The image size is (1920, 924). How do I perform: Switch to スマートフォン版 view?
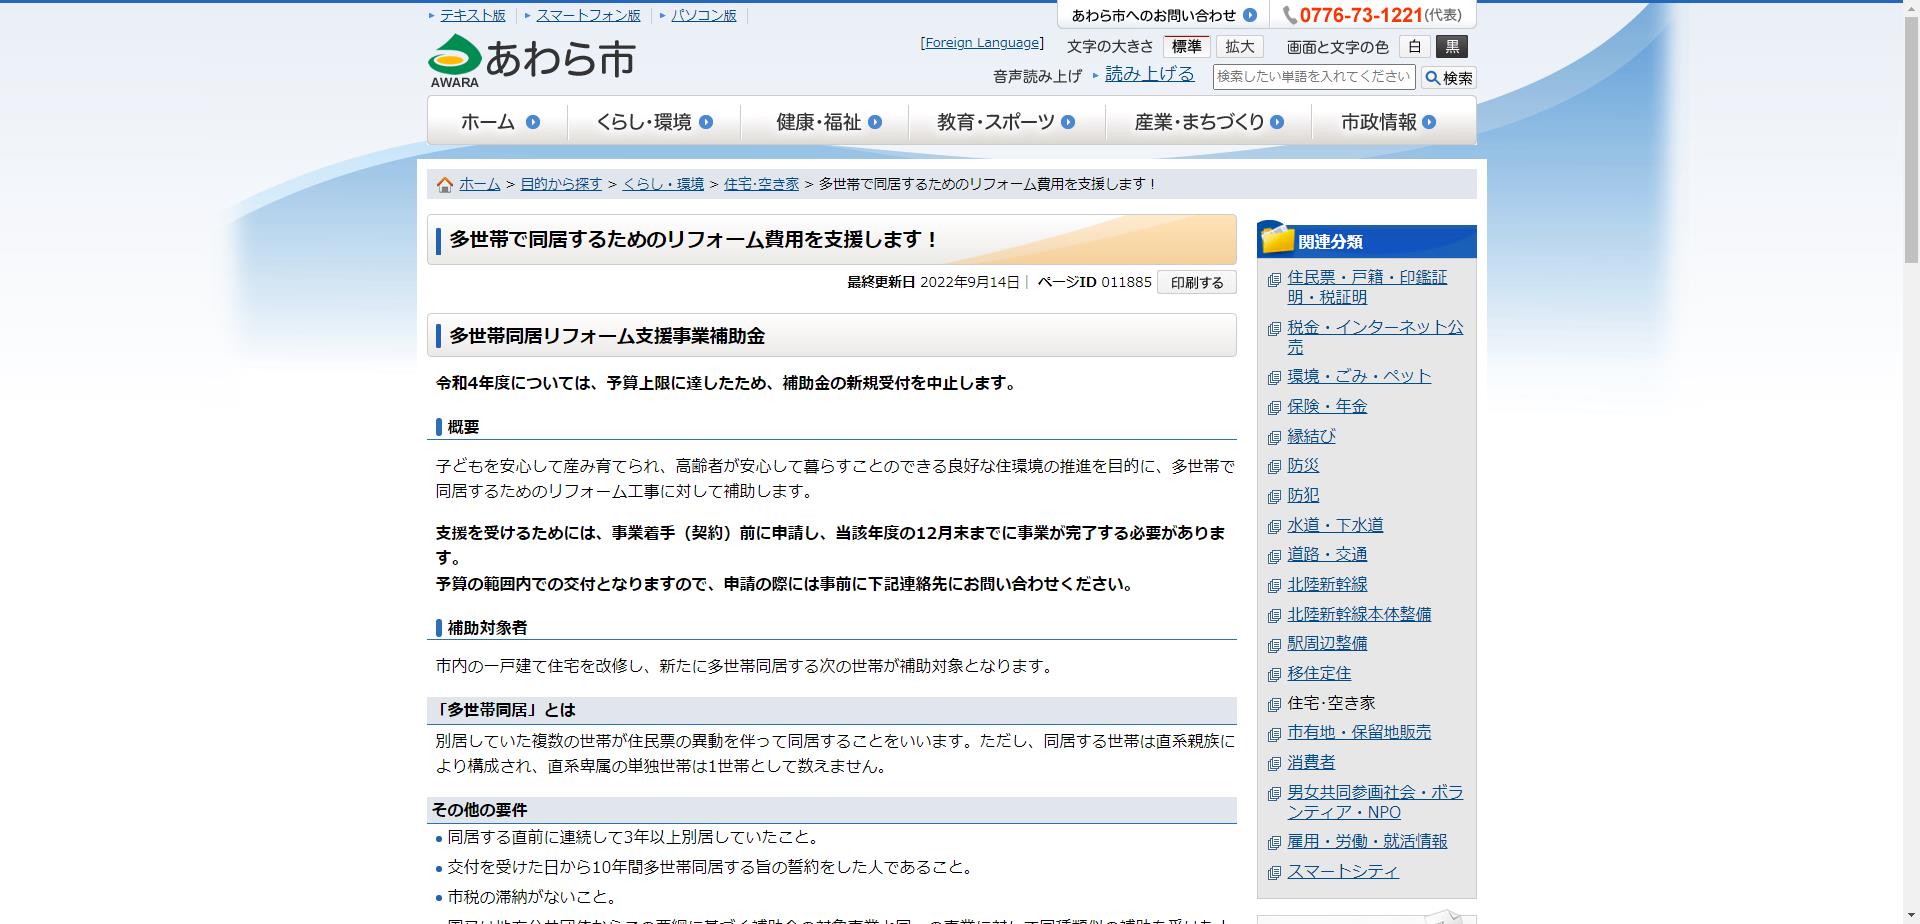(588, 16)
